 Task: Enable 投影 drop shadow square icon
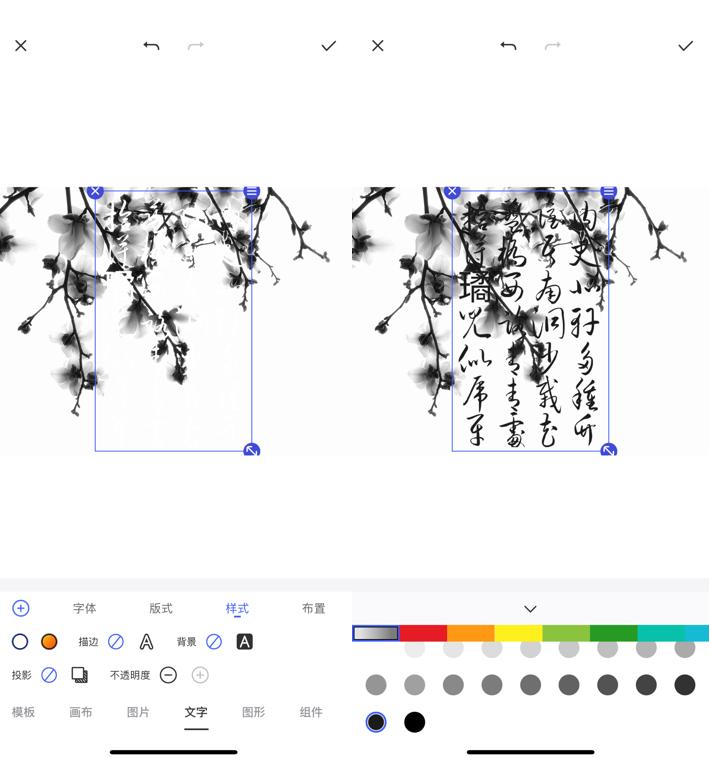point(80,675)
